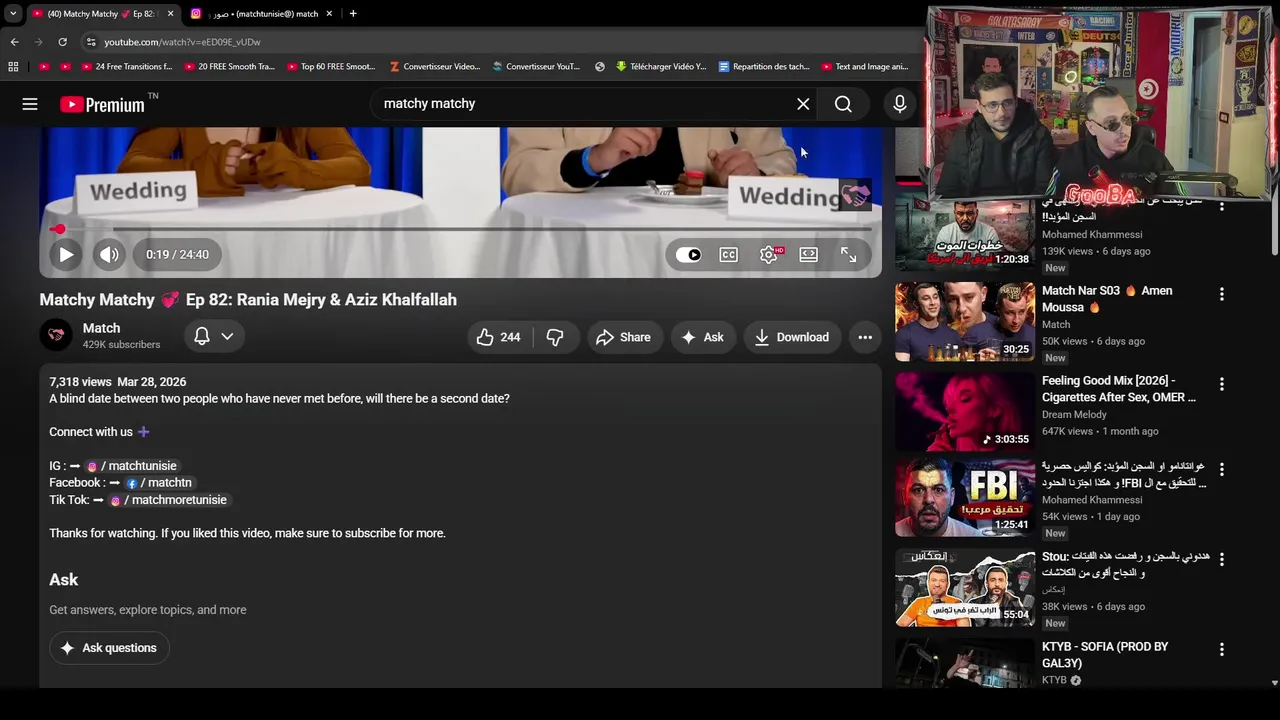Open the tab search dropdown arrow
Screen dimensions: 1280x720
tap(12, 14)
